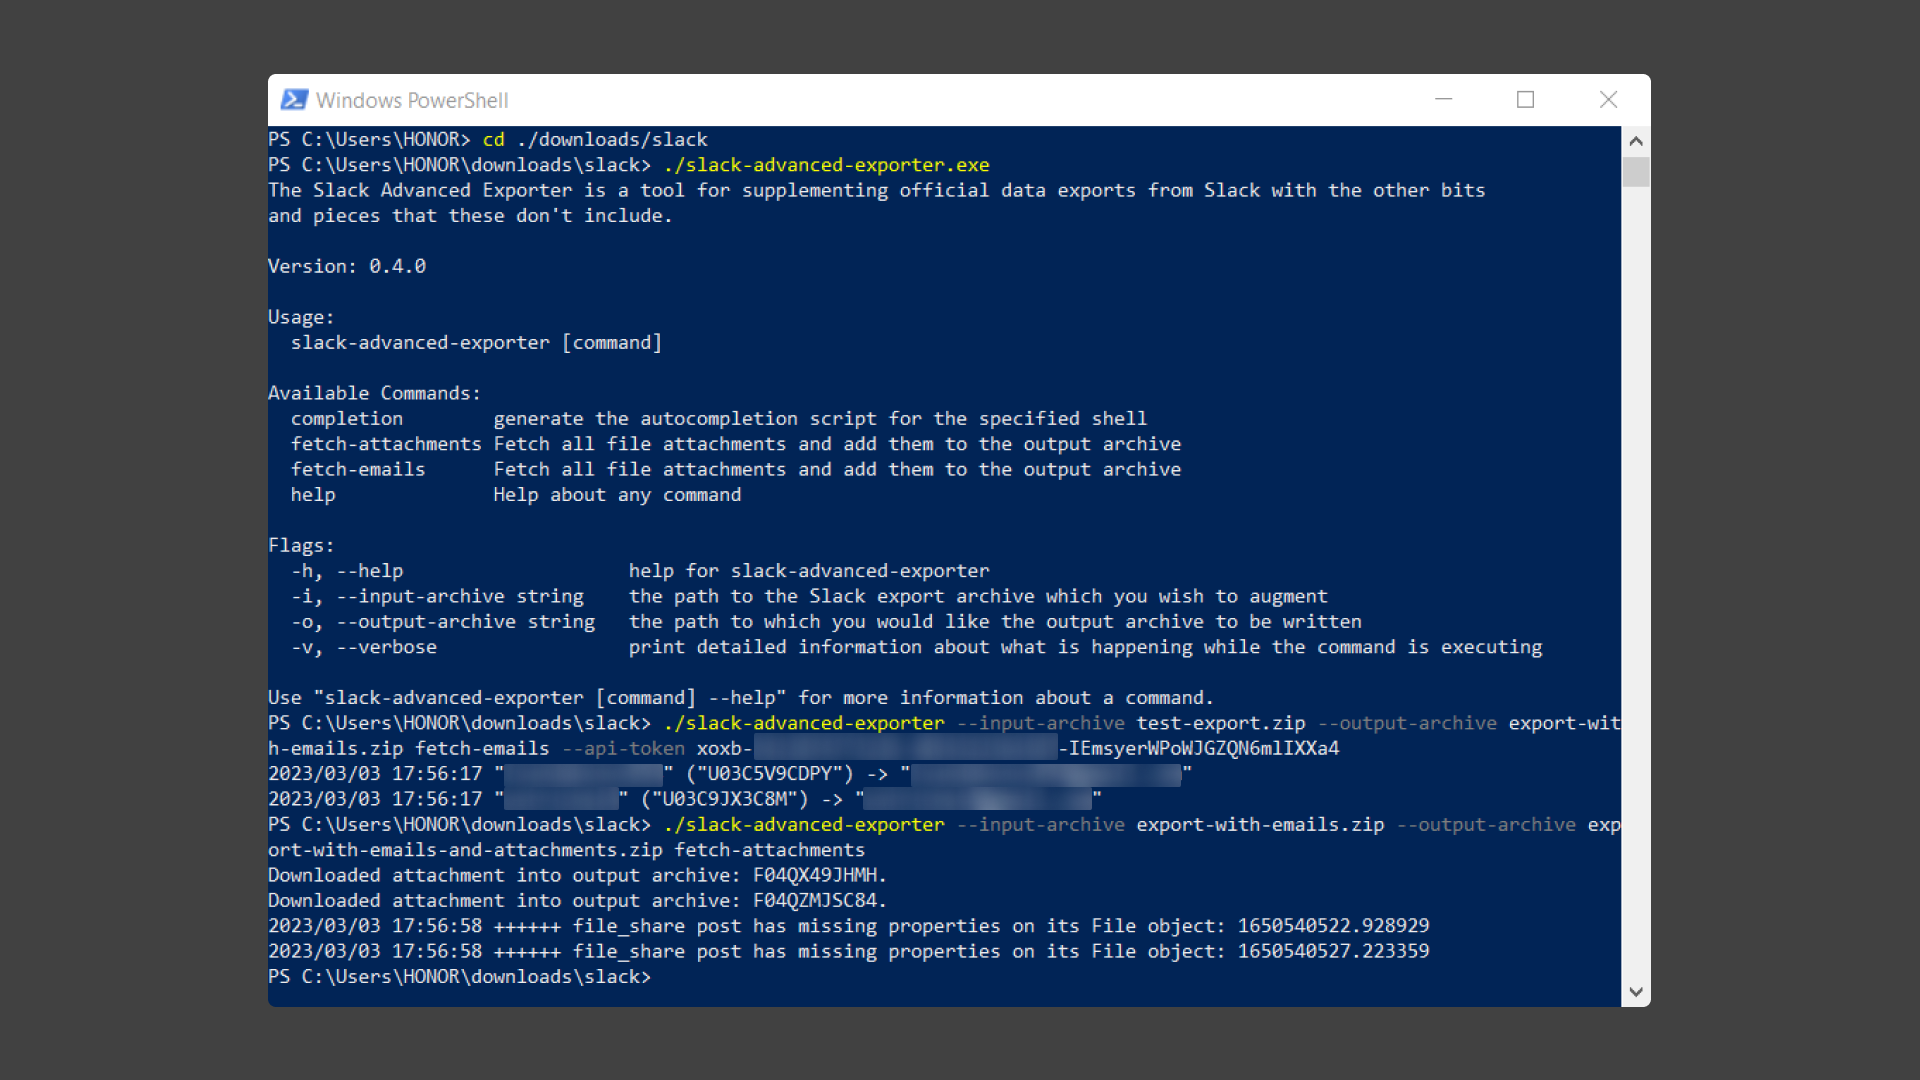
Task: Close the Windows PowerShell window
Action: click(x=1608, y=100)
